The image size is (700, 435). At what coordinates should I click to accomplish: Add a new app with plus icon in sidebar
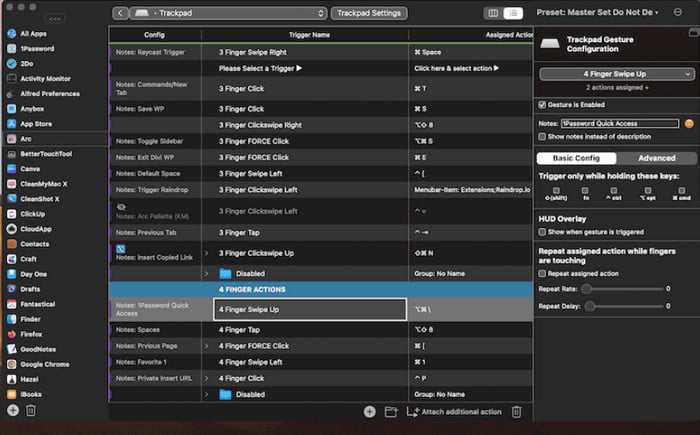point(13,410)
